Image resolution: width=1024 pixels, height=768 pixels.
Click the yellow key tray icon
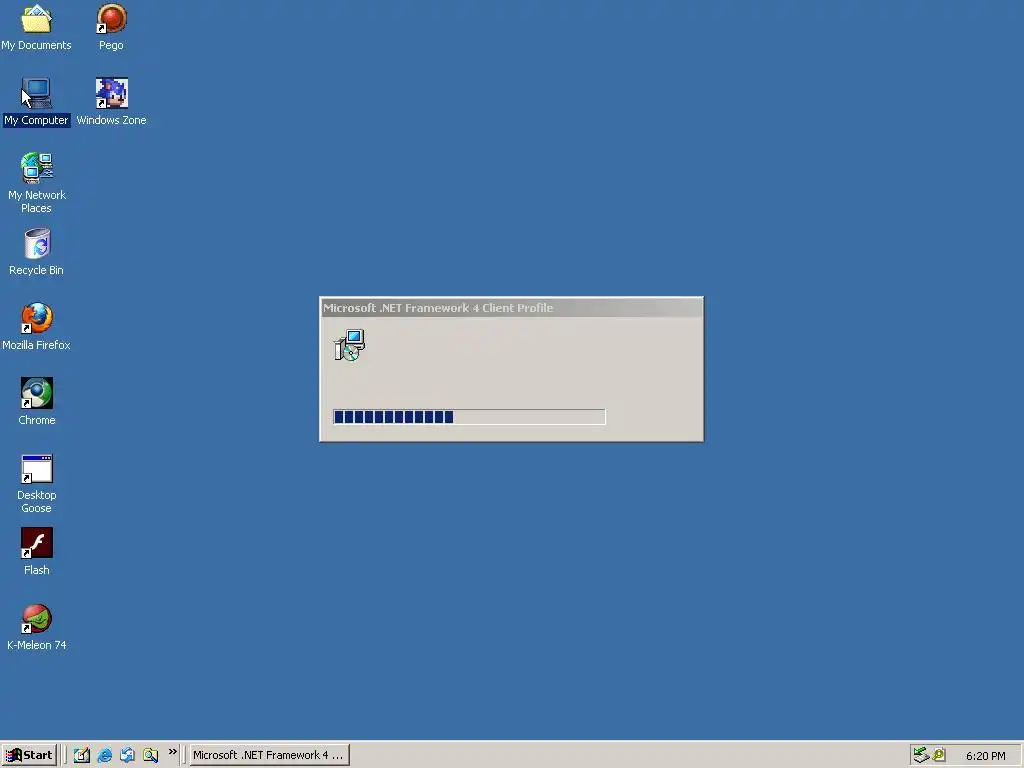(939, 755)
